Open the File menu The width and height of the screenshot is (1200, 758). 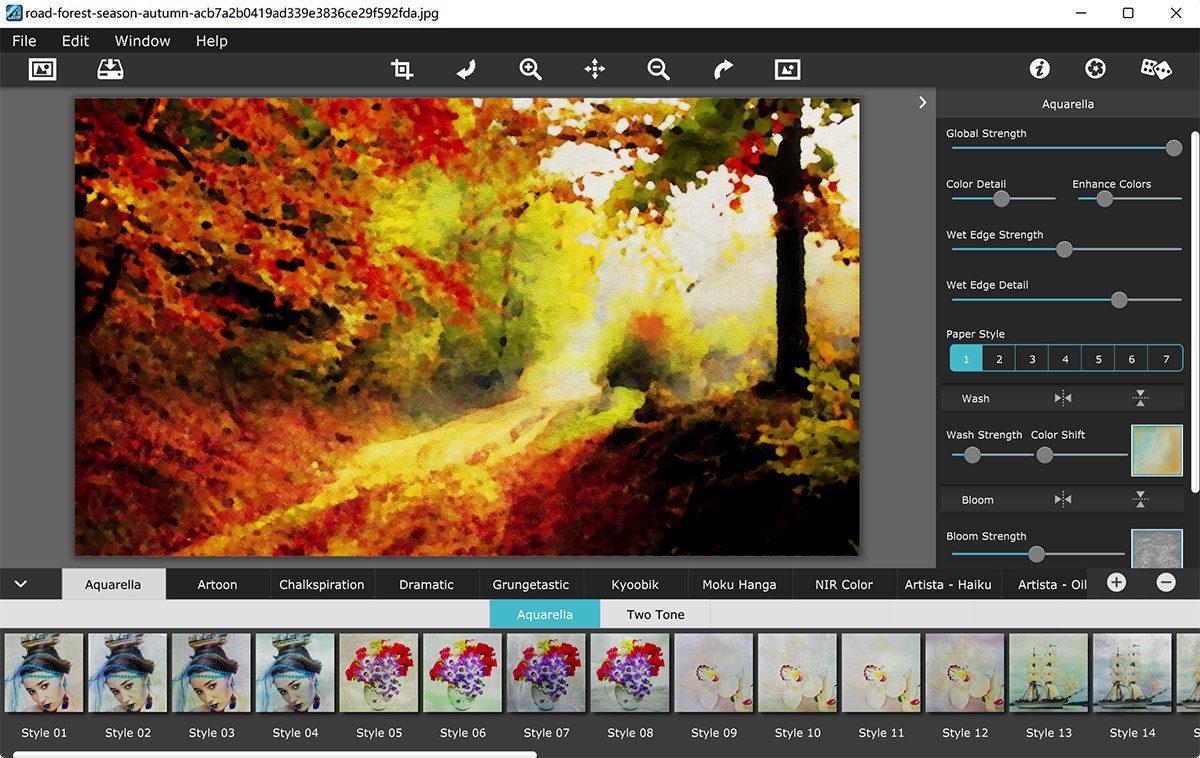tap(23, 41)
